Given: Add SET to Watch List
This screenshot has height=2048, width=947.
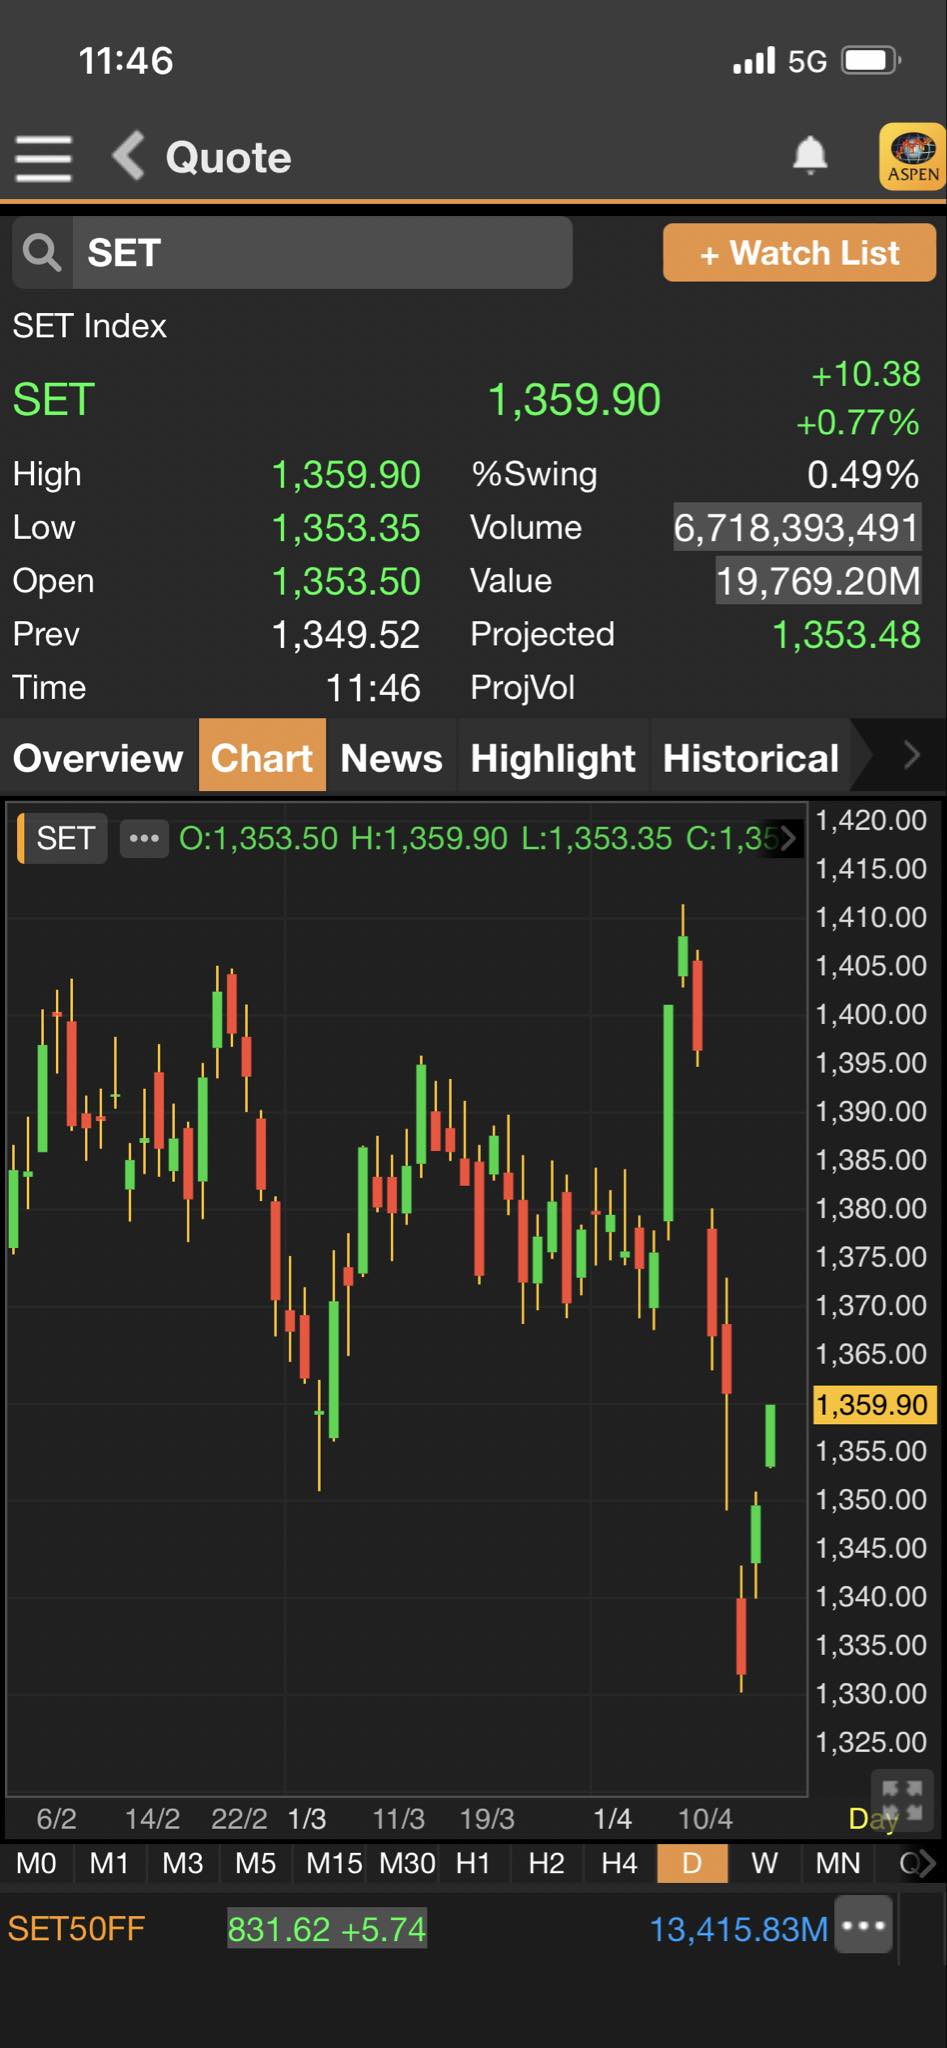Looking at the screenshot, I should (799, 253).
